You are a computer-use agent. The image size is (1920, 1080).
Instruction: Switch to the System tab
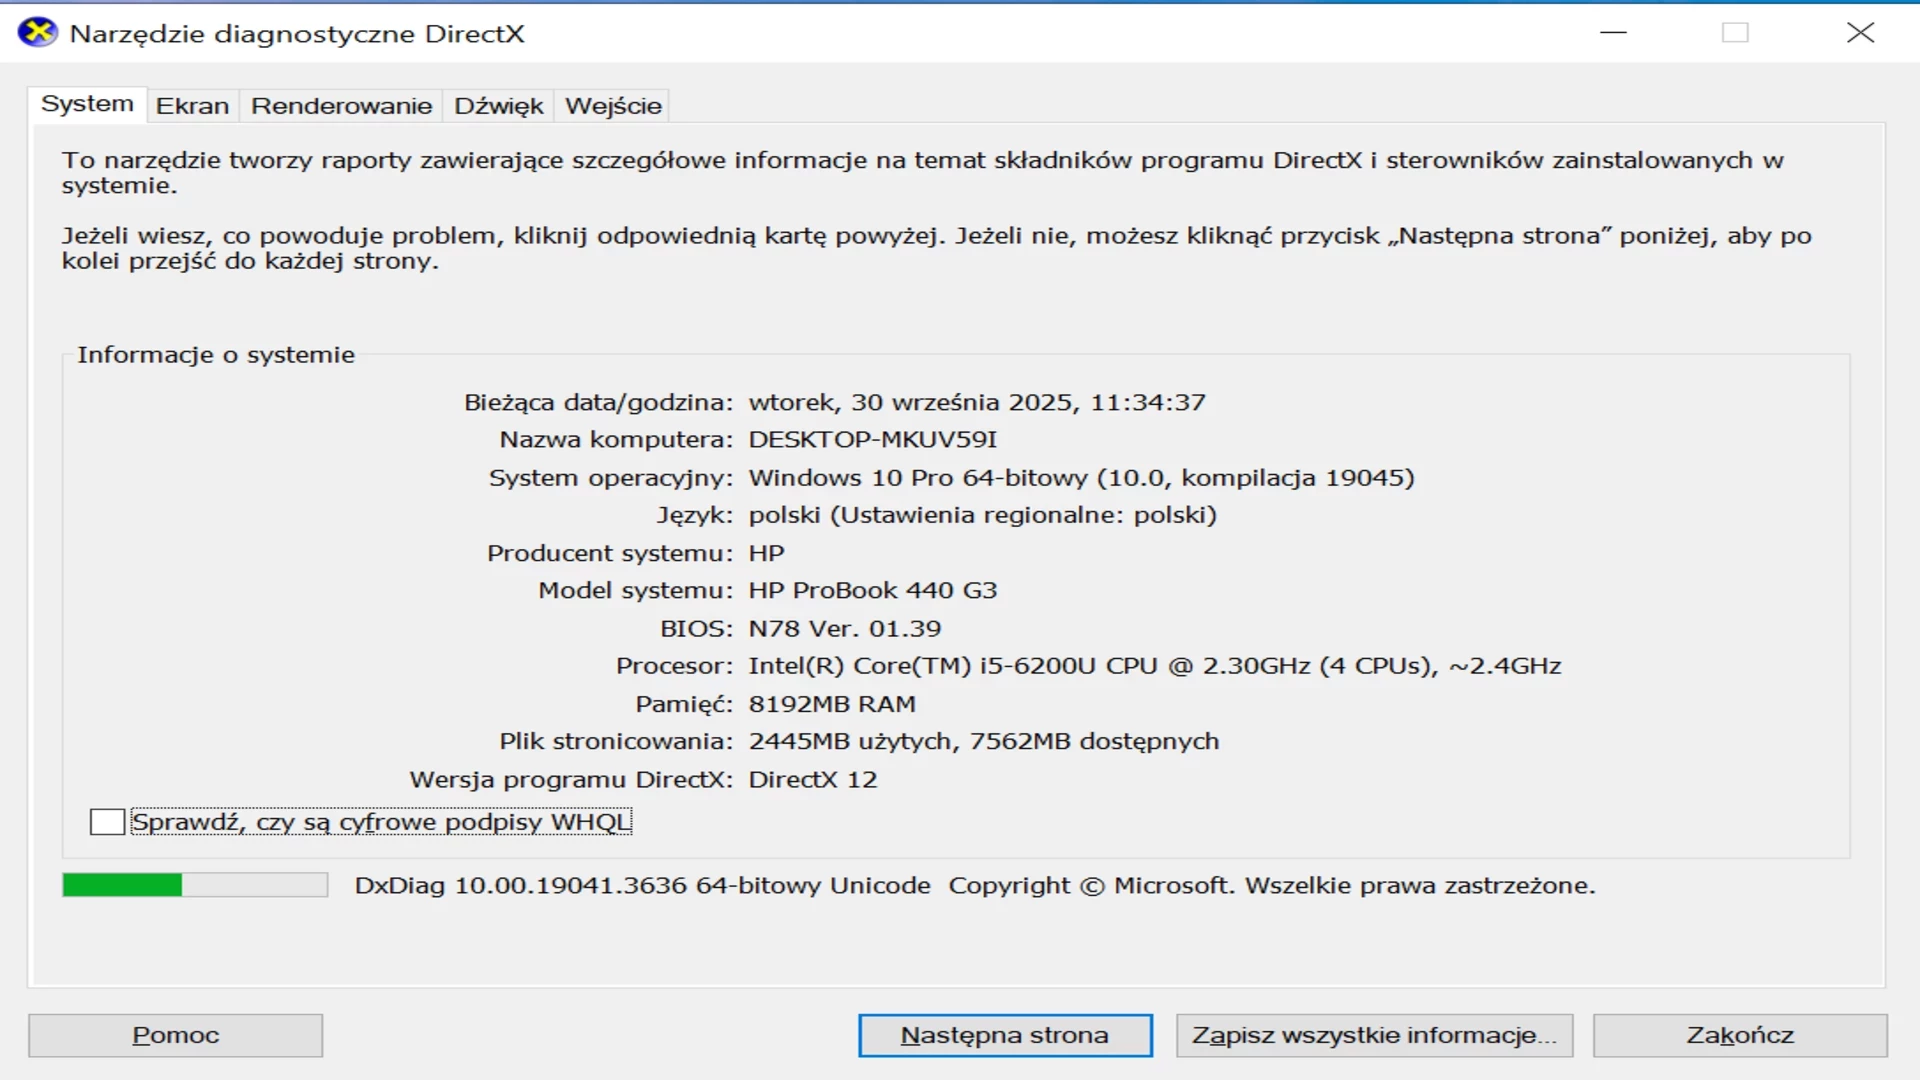(87, 104)
